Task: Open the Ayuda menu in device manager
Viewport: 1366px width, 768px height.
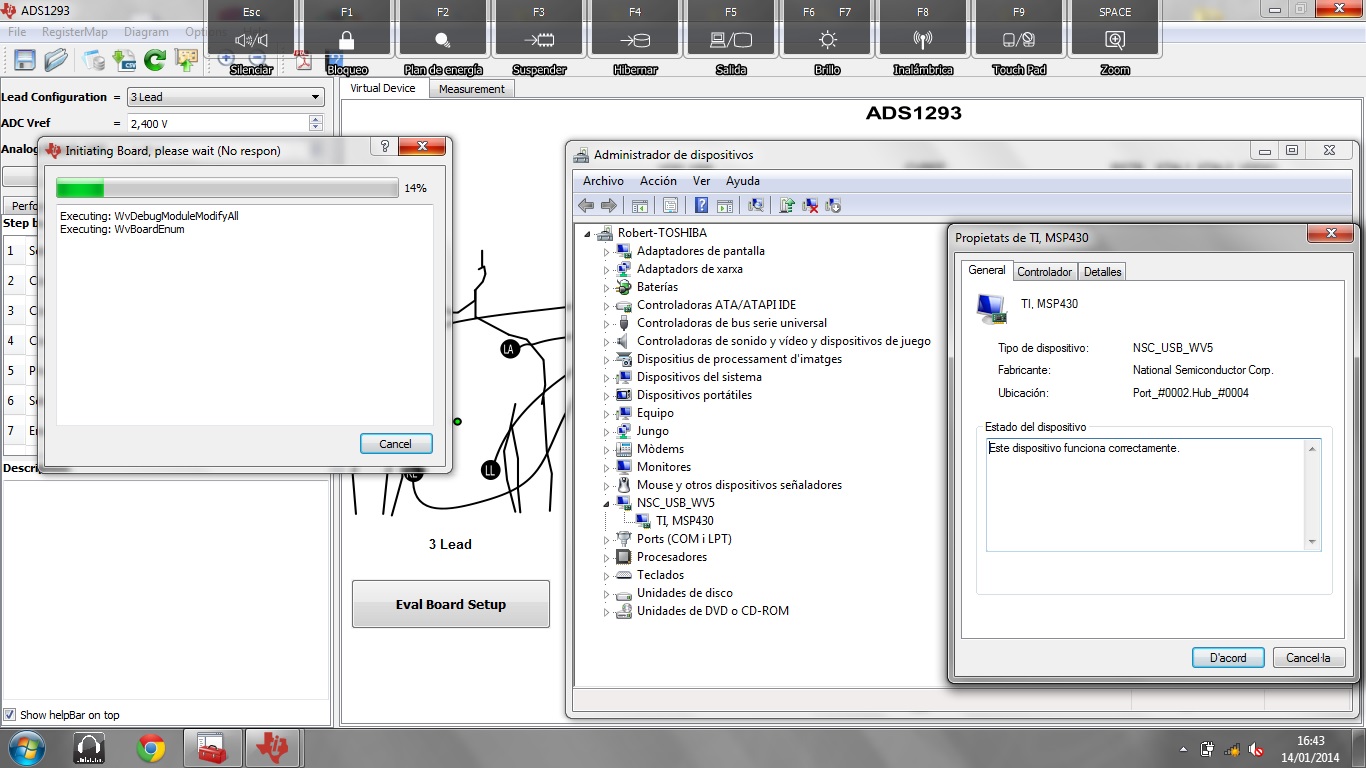Action: pyautogui.click(x=742, y=181)
